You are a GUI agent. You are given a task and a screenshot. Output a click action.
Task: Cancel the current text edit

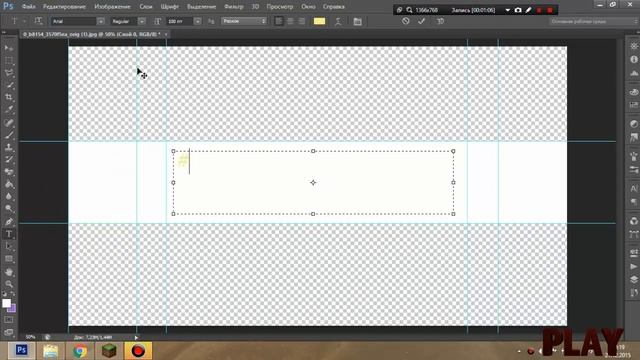405,21
